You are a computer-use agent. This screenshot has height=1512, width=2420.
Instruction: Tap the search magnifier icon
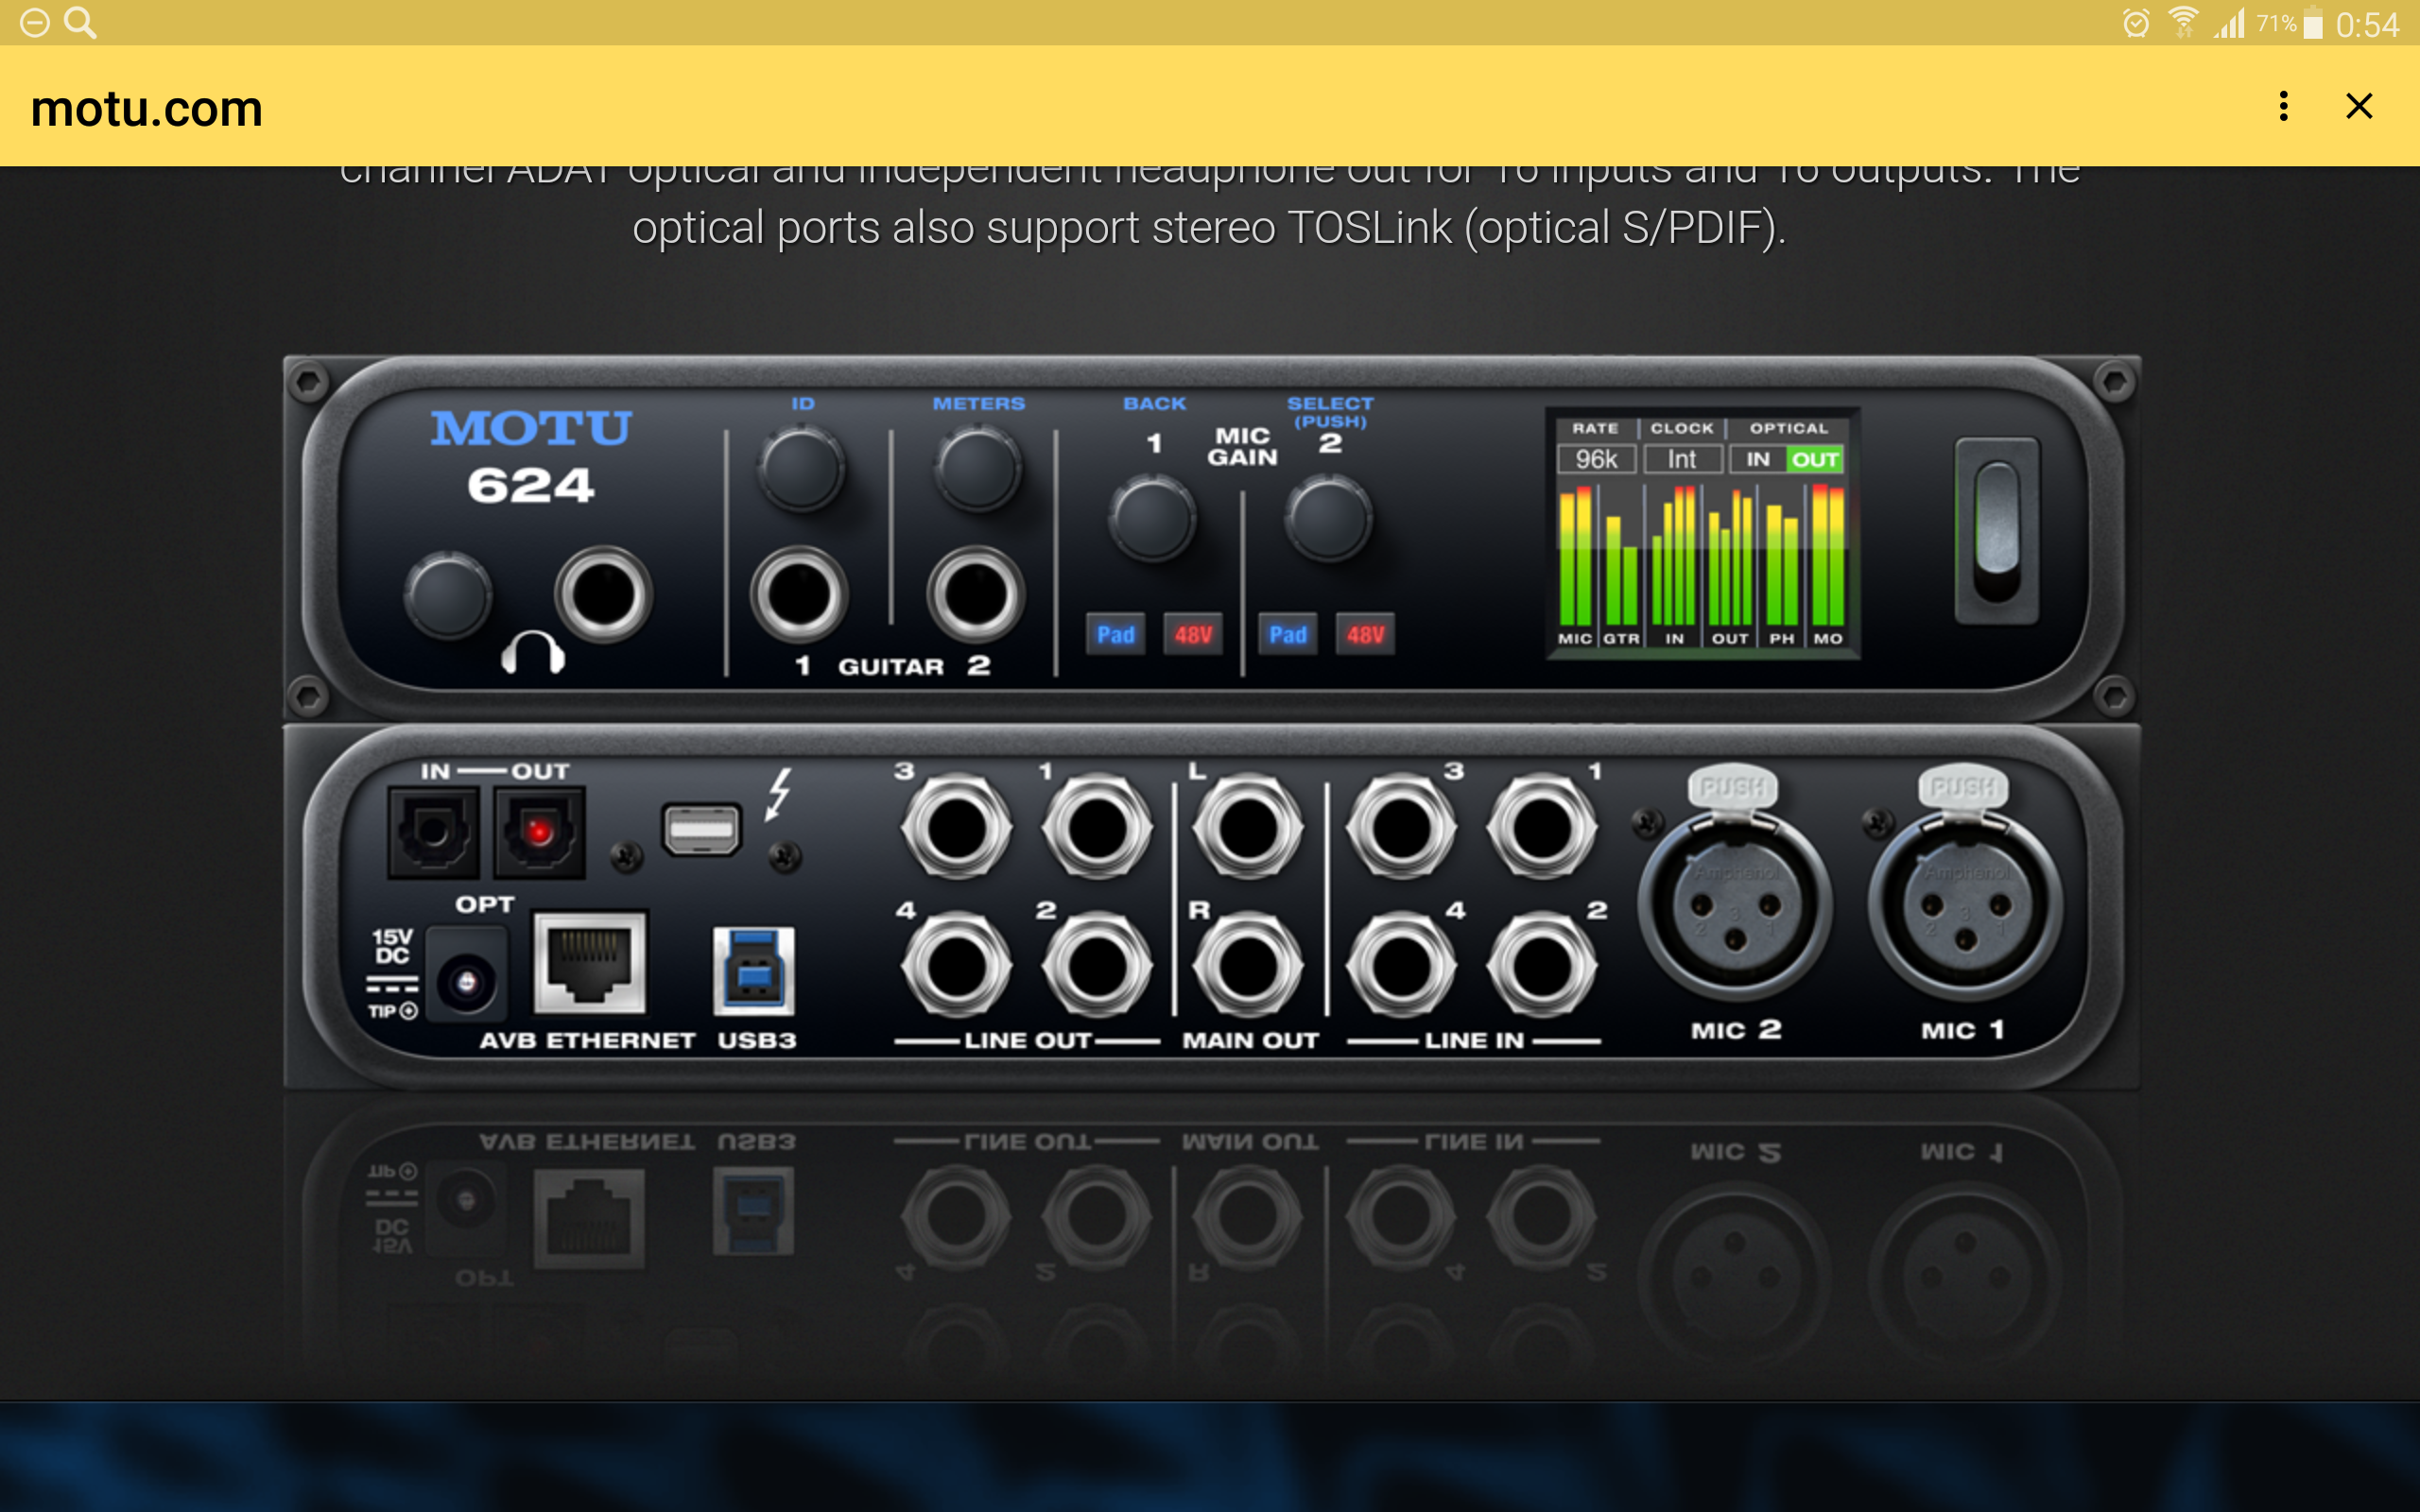[80, 22]
